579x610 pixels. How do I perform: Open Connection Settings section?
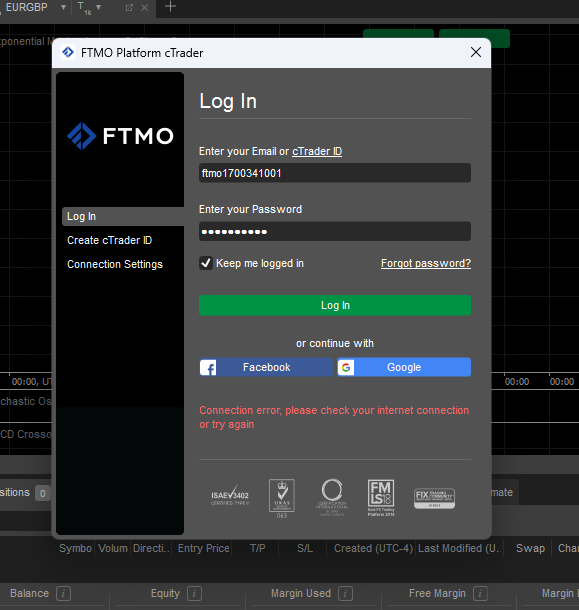(115, 265)
